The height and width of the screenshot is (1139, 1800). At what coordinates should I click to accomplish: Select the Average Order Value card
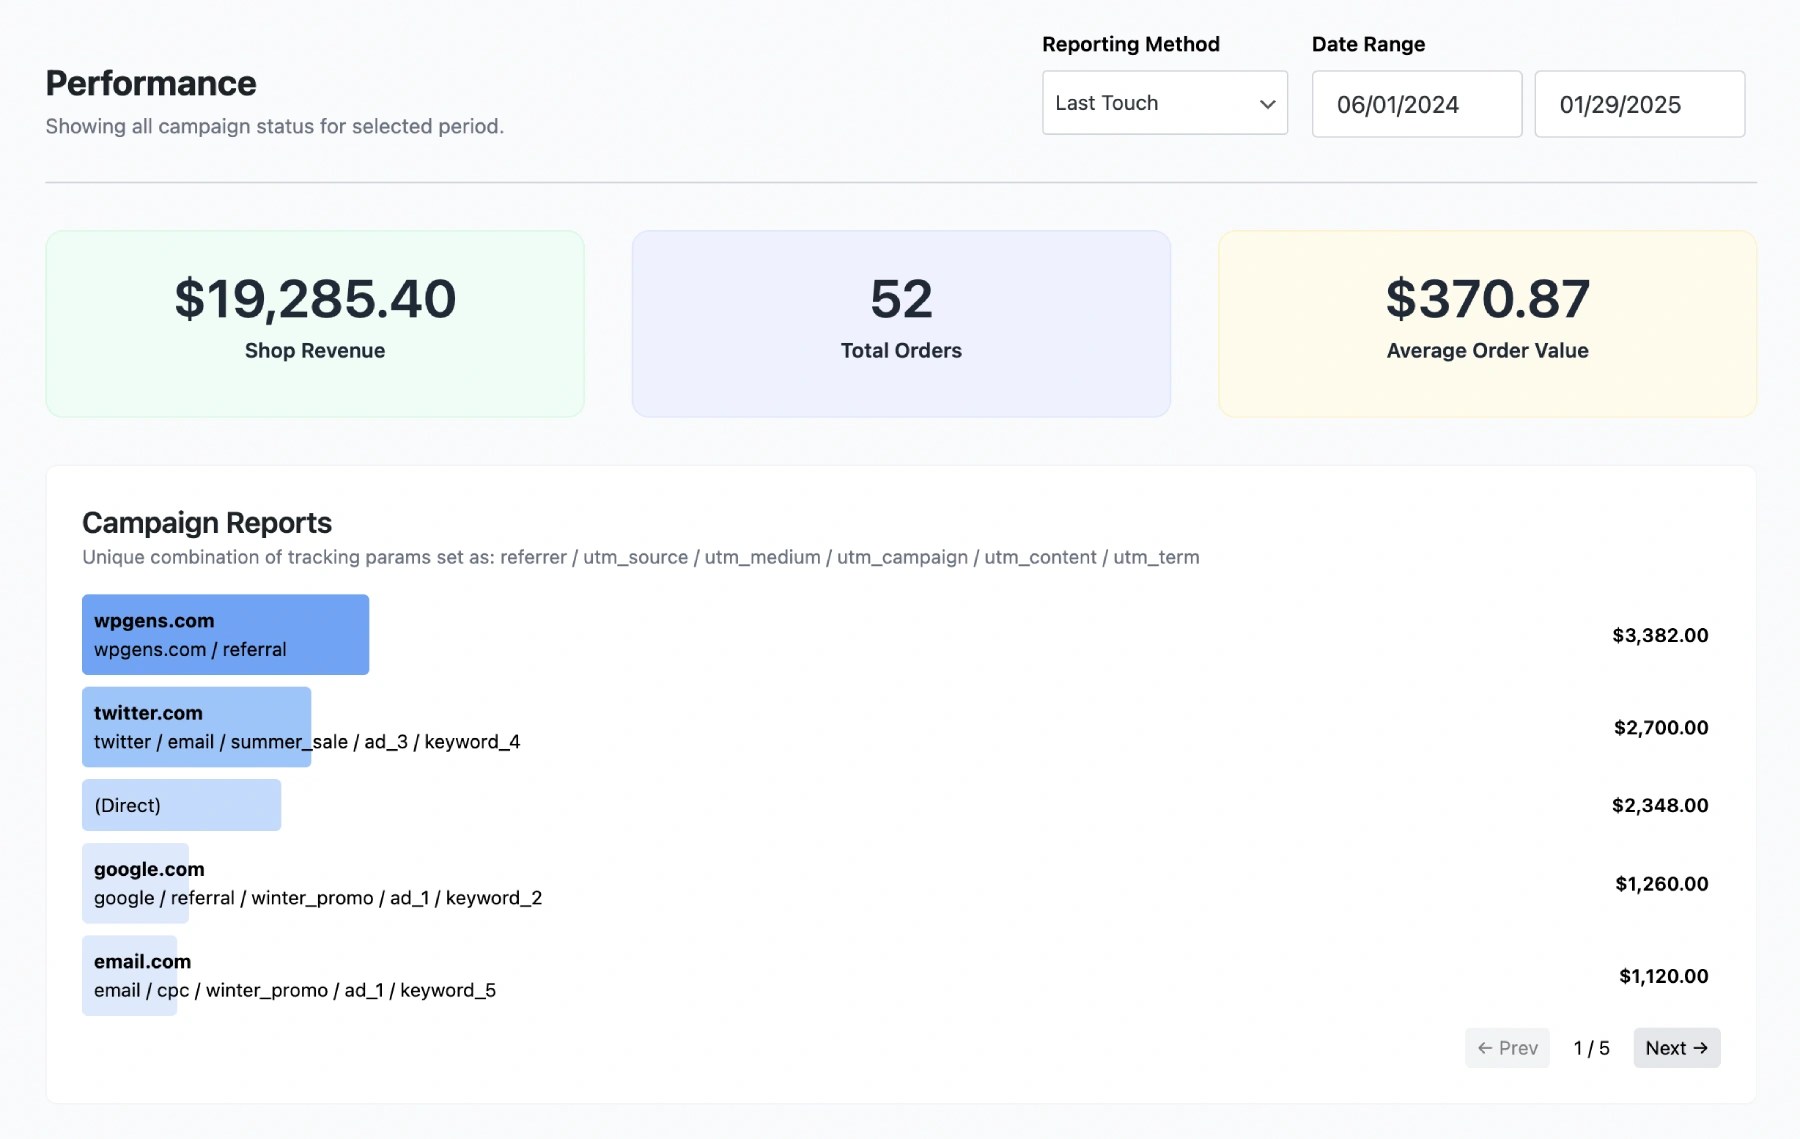click(1487, 323)
